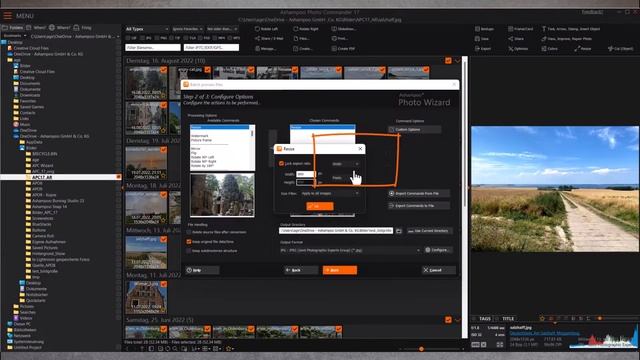Click the Share icon in right toolbar
640x360 pixels.
click(x=511, y=39)
